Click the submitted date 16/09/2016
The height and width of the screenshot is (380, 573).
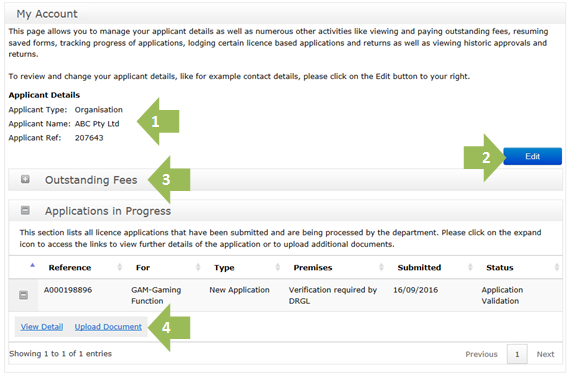point(415,290)
